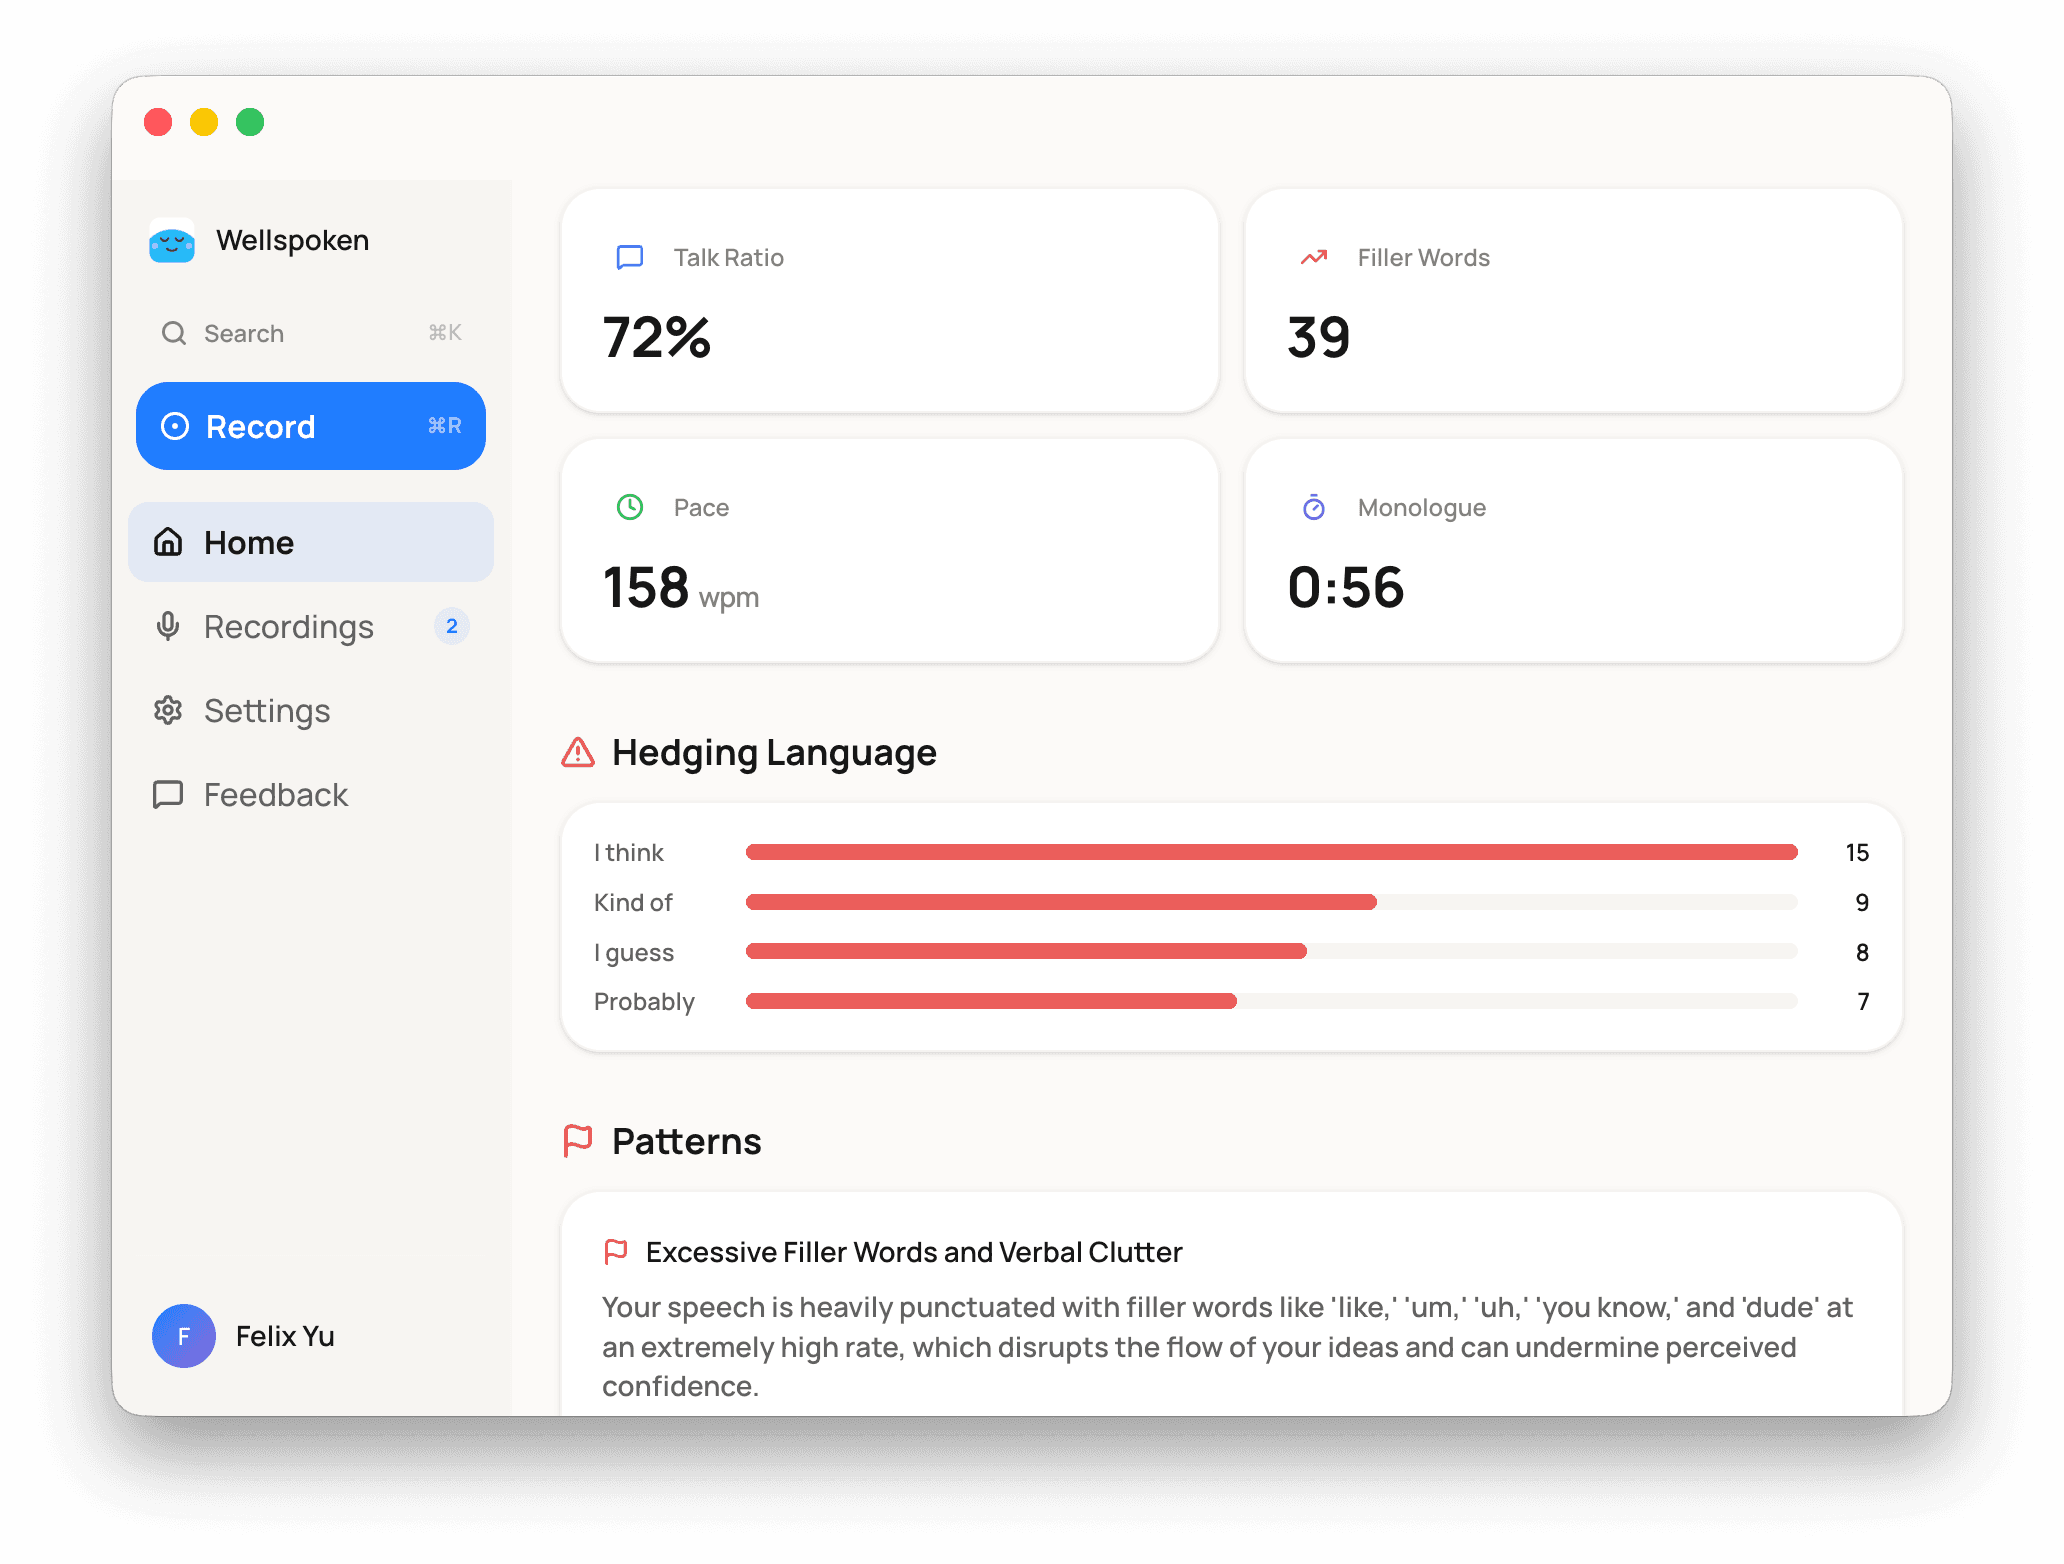Click the recordings count badge showing 2

click(452, 627)
